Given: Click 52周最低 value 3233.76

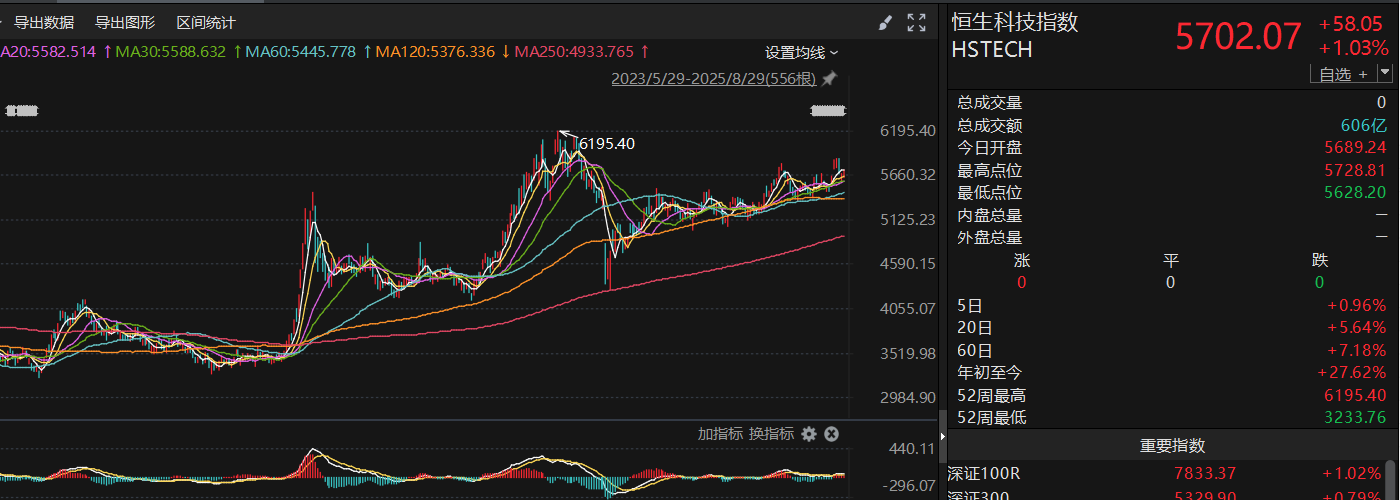Looking at the screenshot, I should [x=1355, y=418].
